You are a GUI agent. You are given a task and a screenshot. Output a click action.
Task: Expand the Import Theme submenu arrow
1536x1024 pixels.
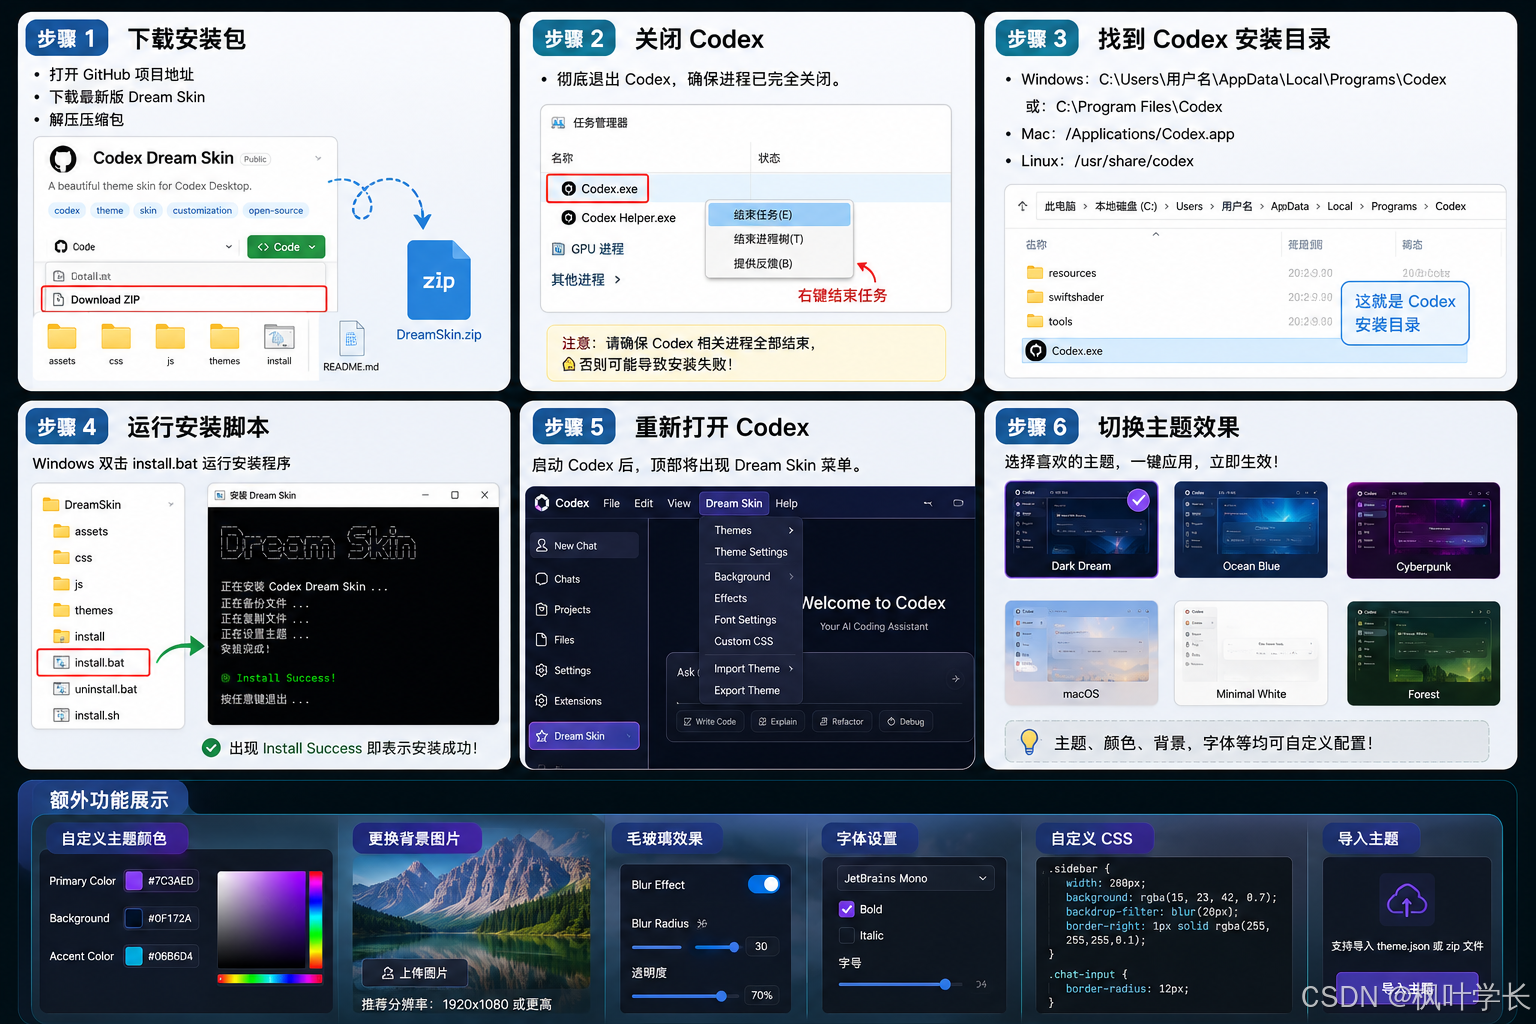[791, 669]
